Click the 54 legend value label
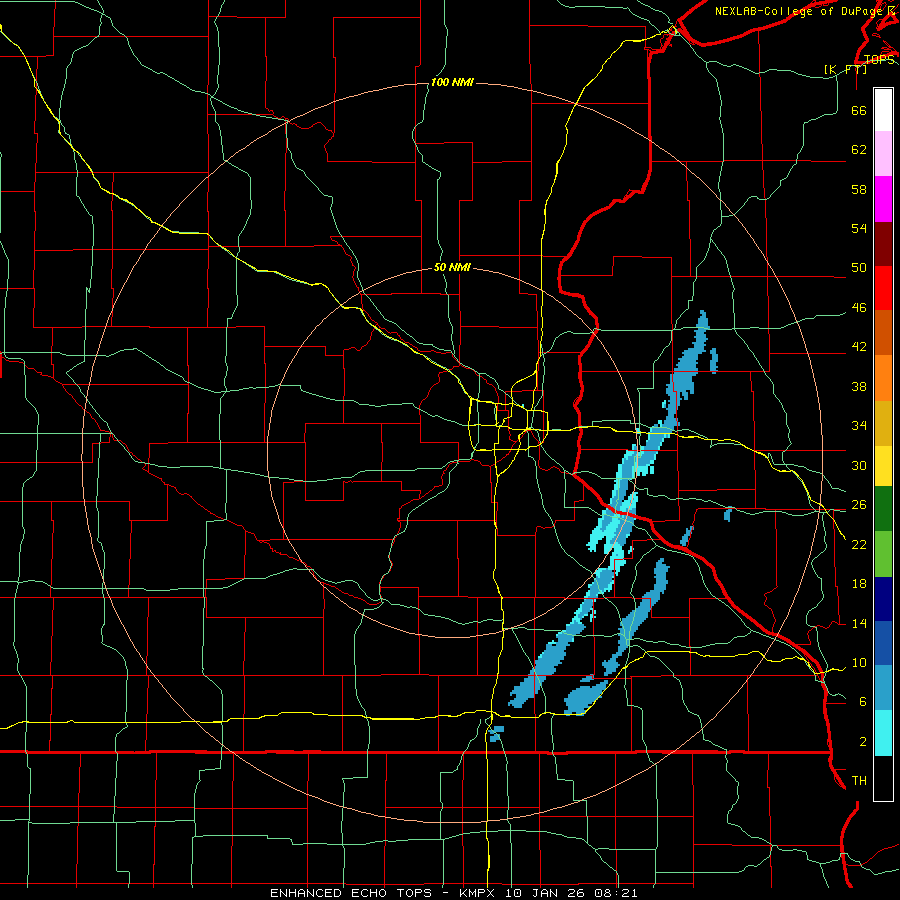 point(859,228)
